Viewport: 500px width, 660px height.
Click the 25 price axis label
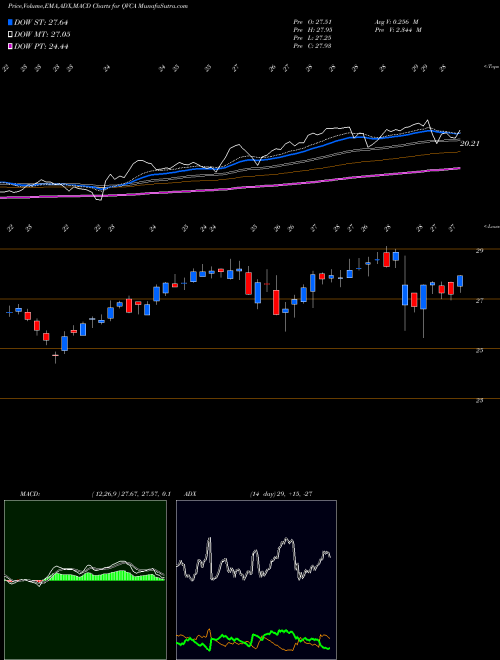click(x=479, y=351)
